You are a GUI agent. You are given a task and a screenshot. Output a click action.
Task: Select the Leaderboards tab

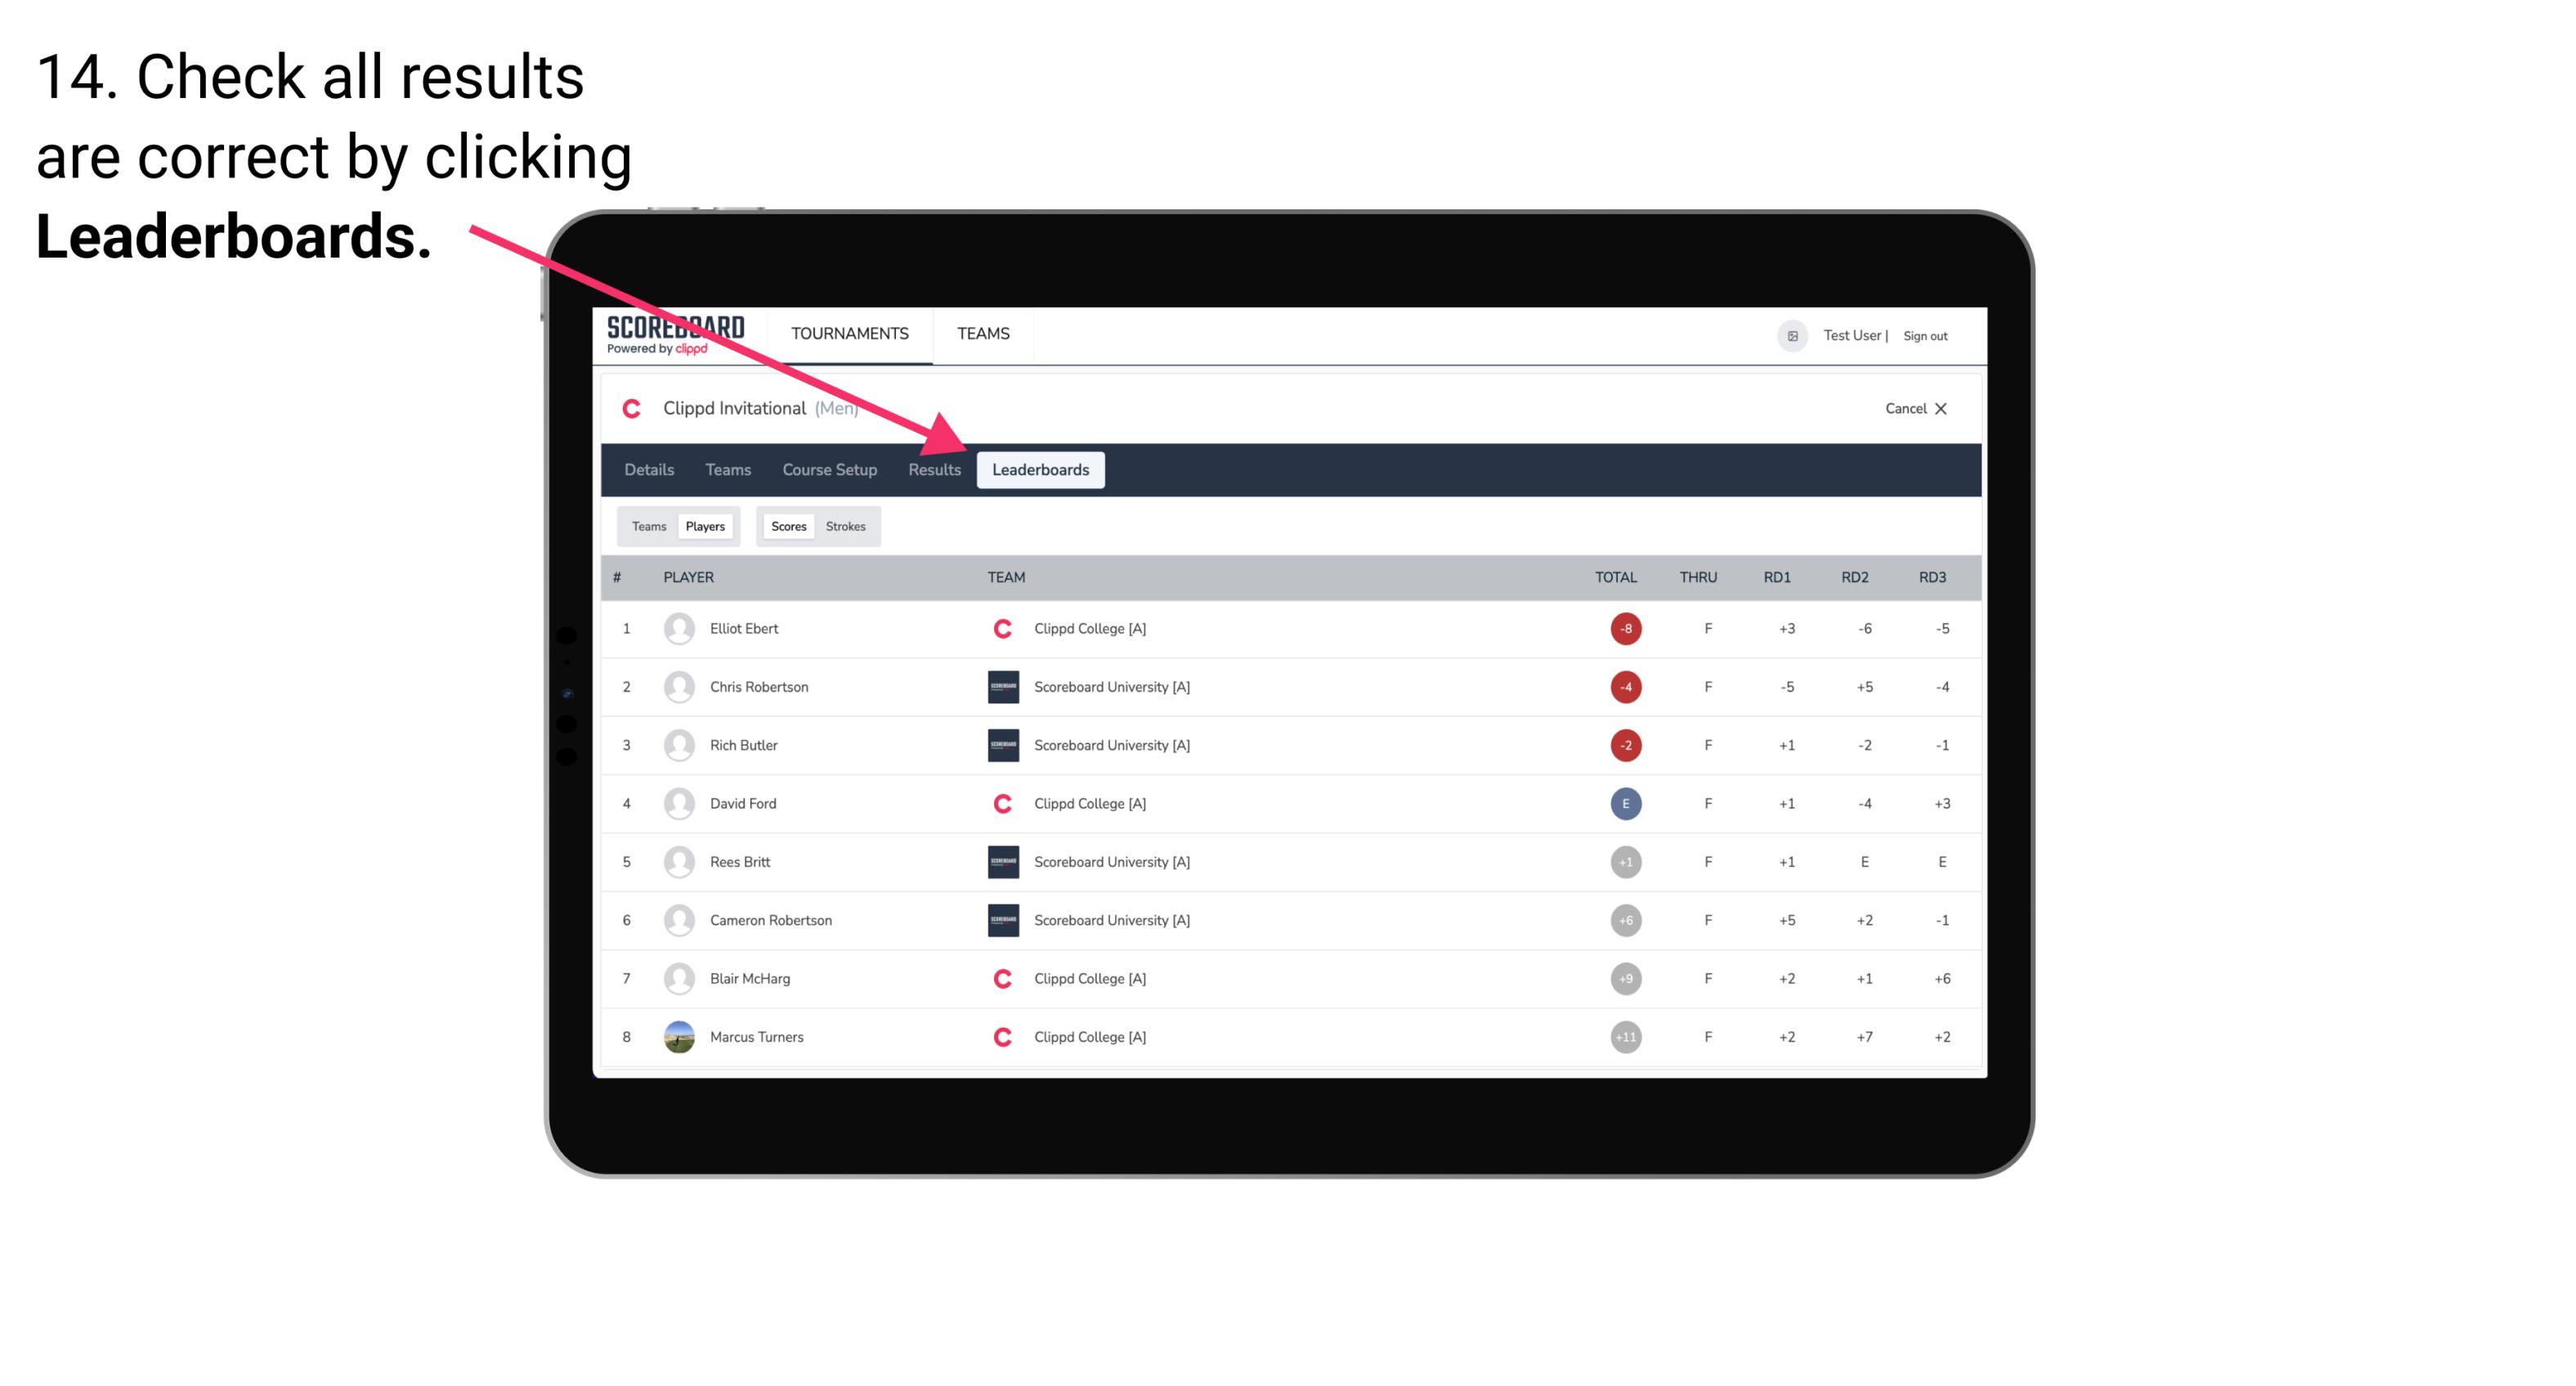(x=1042, y=469)
